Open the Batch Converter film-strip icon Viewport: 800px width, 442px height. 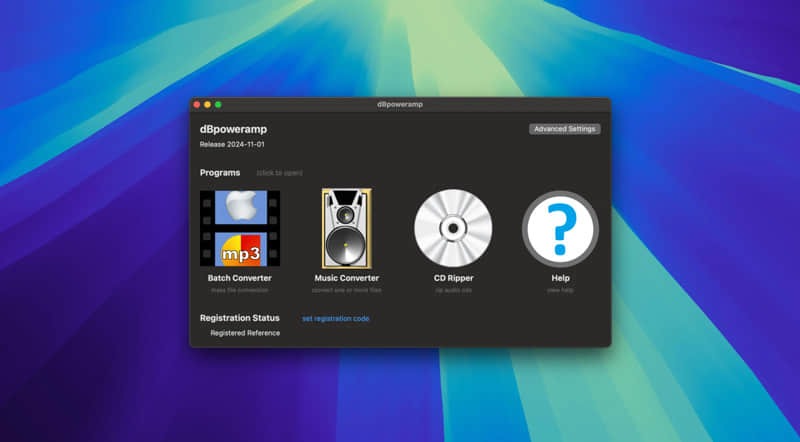pyautogui.click(x=240, y=228)
